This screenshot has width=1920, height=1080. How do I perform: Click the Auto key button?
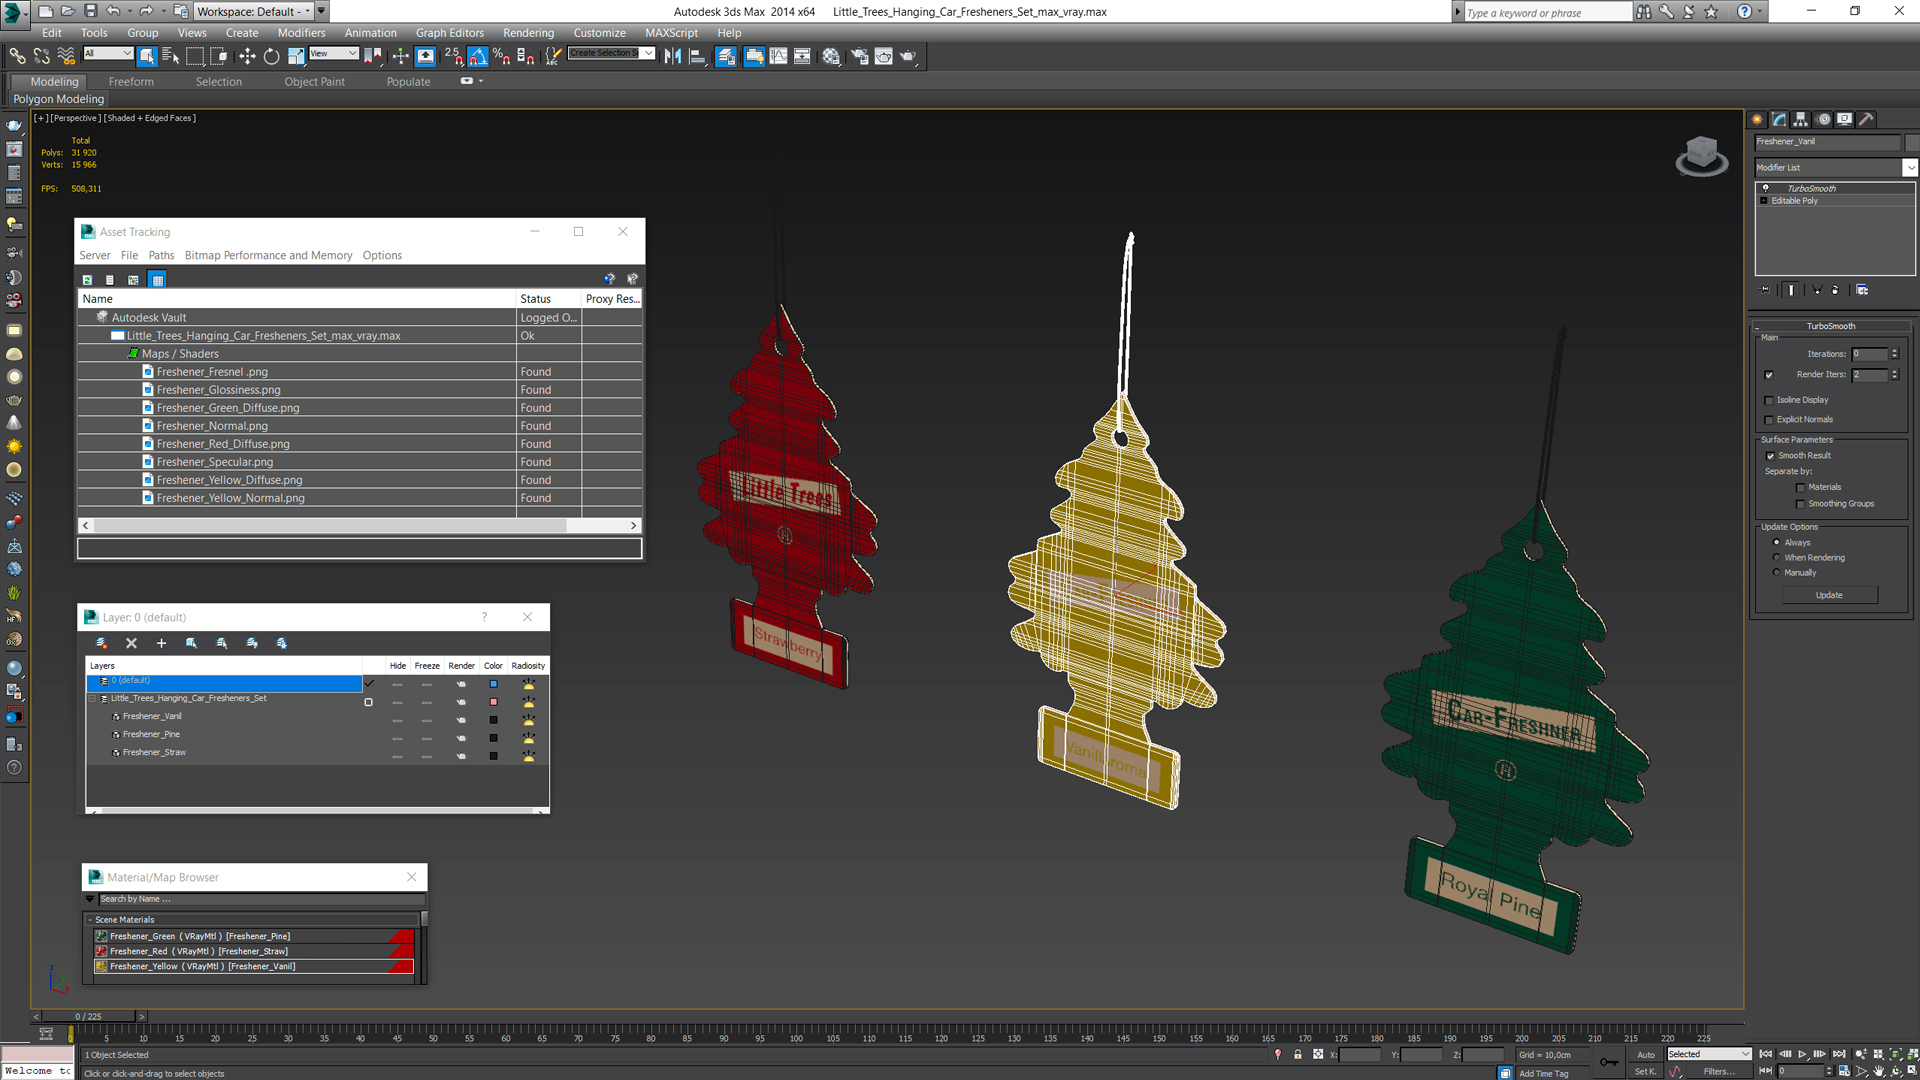[1645, 1054]
